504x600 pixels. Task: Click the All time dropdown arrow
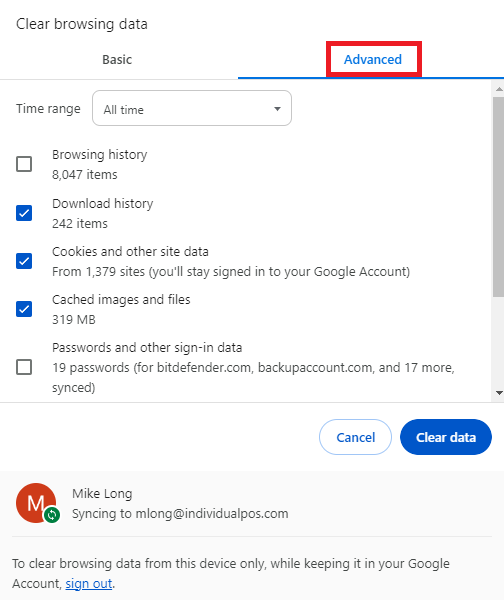point(277,109)
